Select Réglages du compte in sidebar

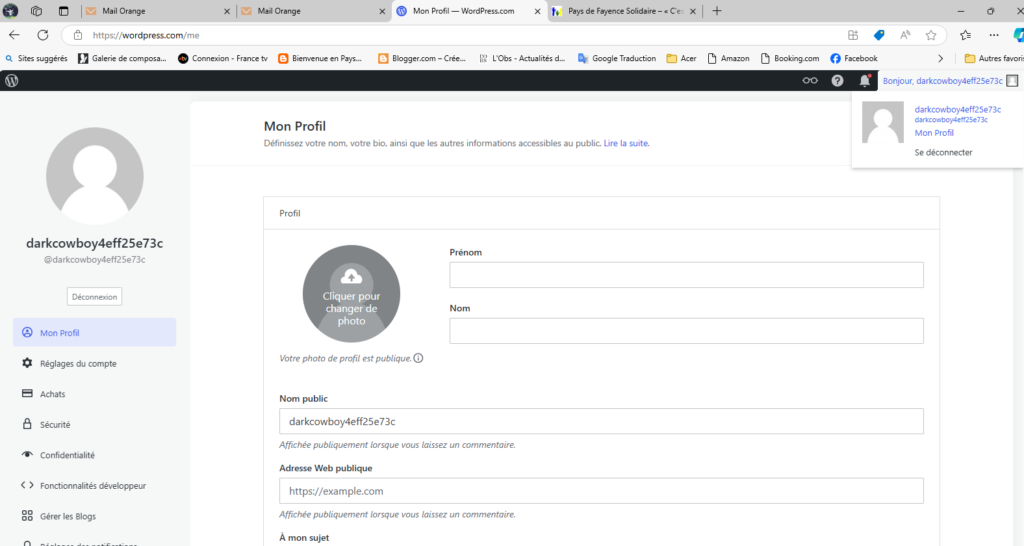click(x=78, y=364)
